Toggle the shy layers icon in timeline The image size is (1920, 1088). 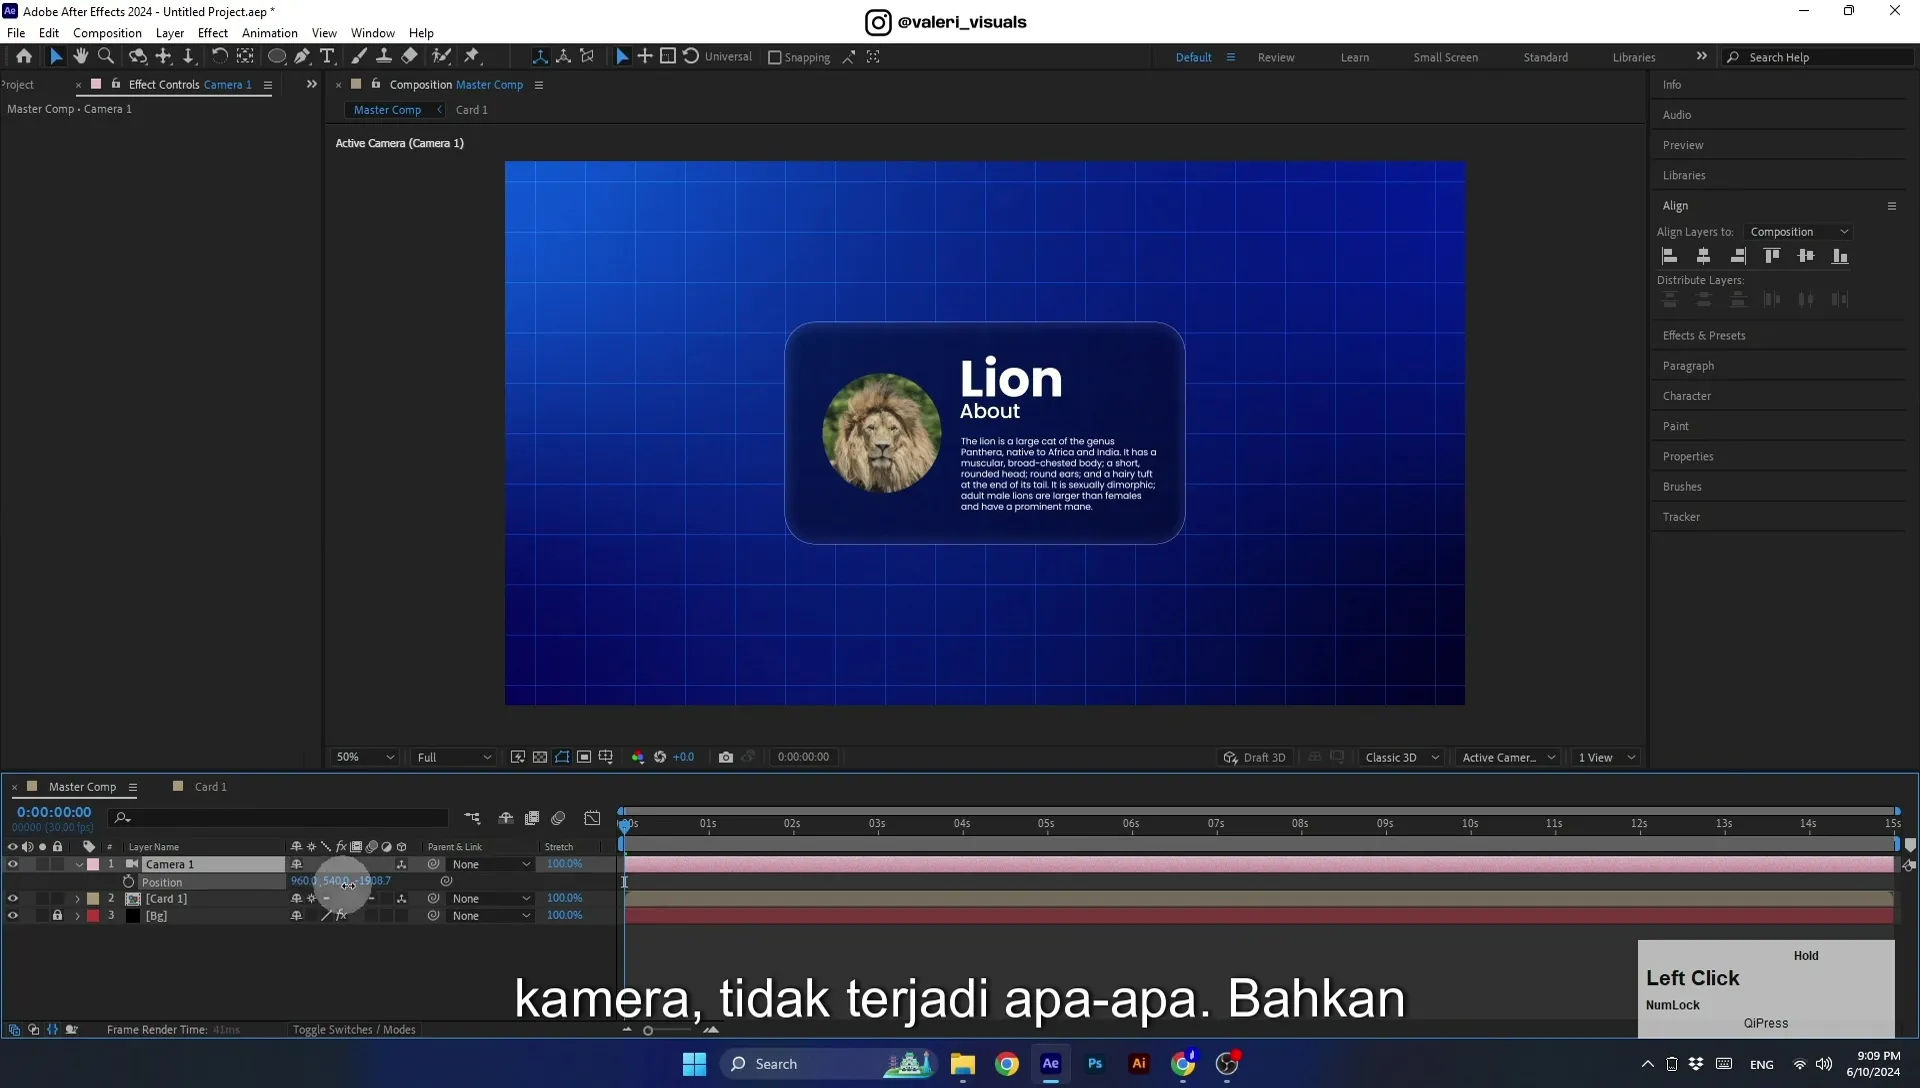coord(506,818)
